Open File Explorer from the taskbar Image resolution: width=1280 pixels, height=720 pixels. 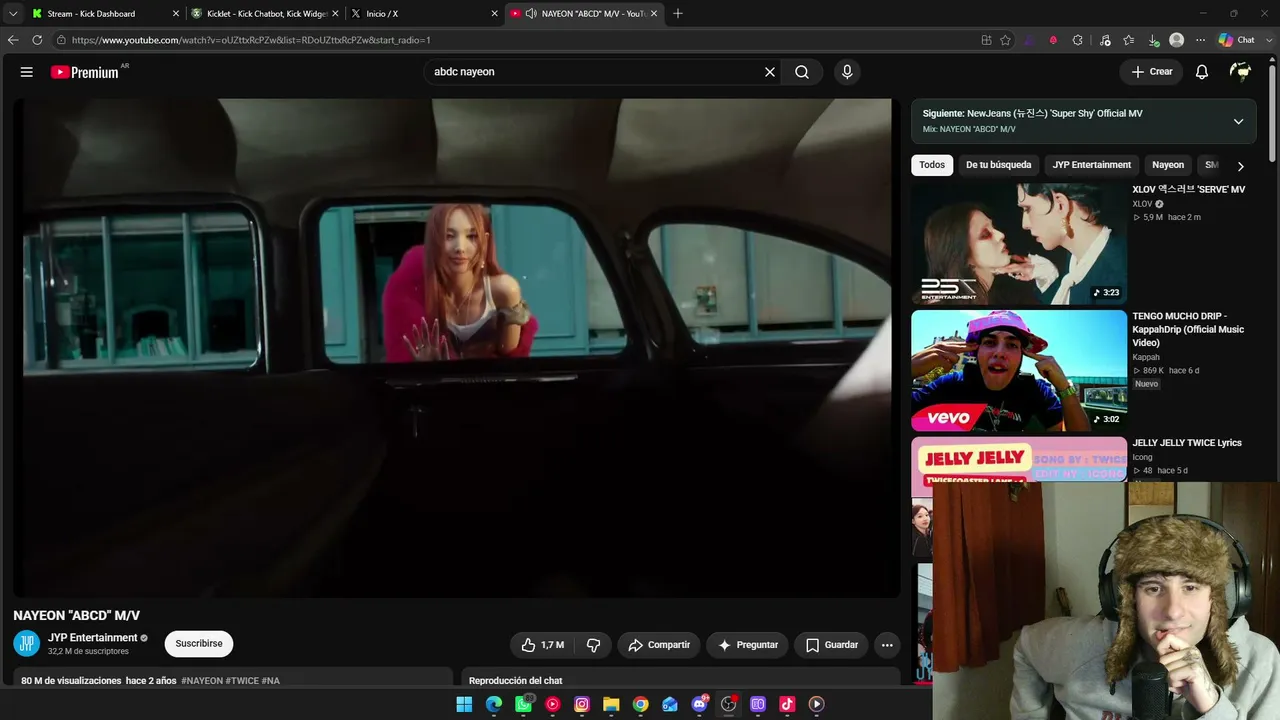pyautogui.click(x=611, y=704)
